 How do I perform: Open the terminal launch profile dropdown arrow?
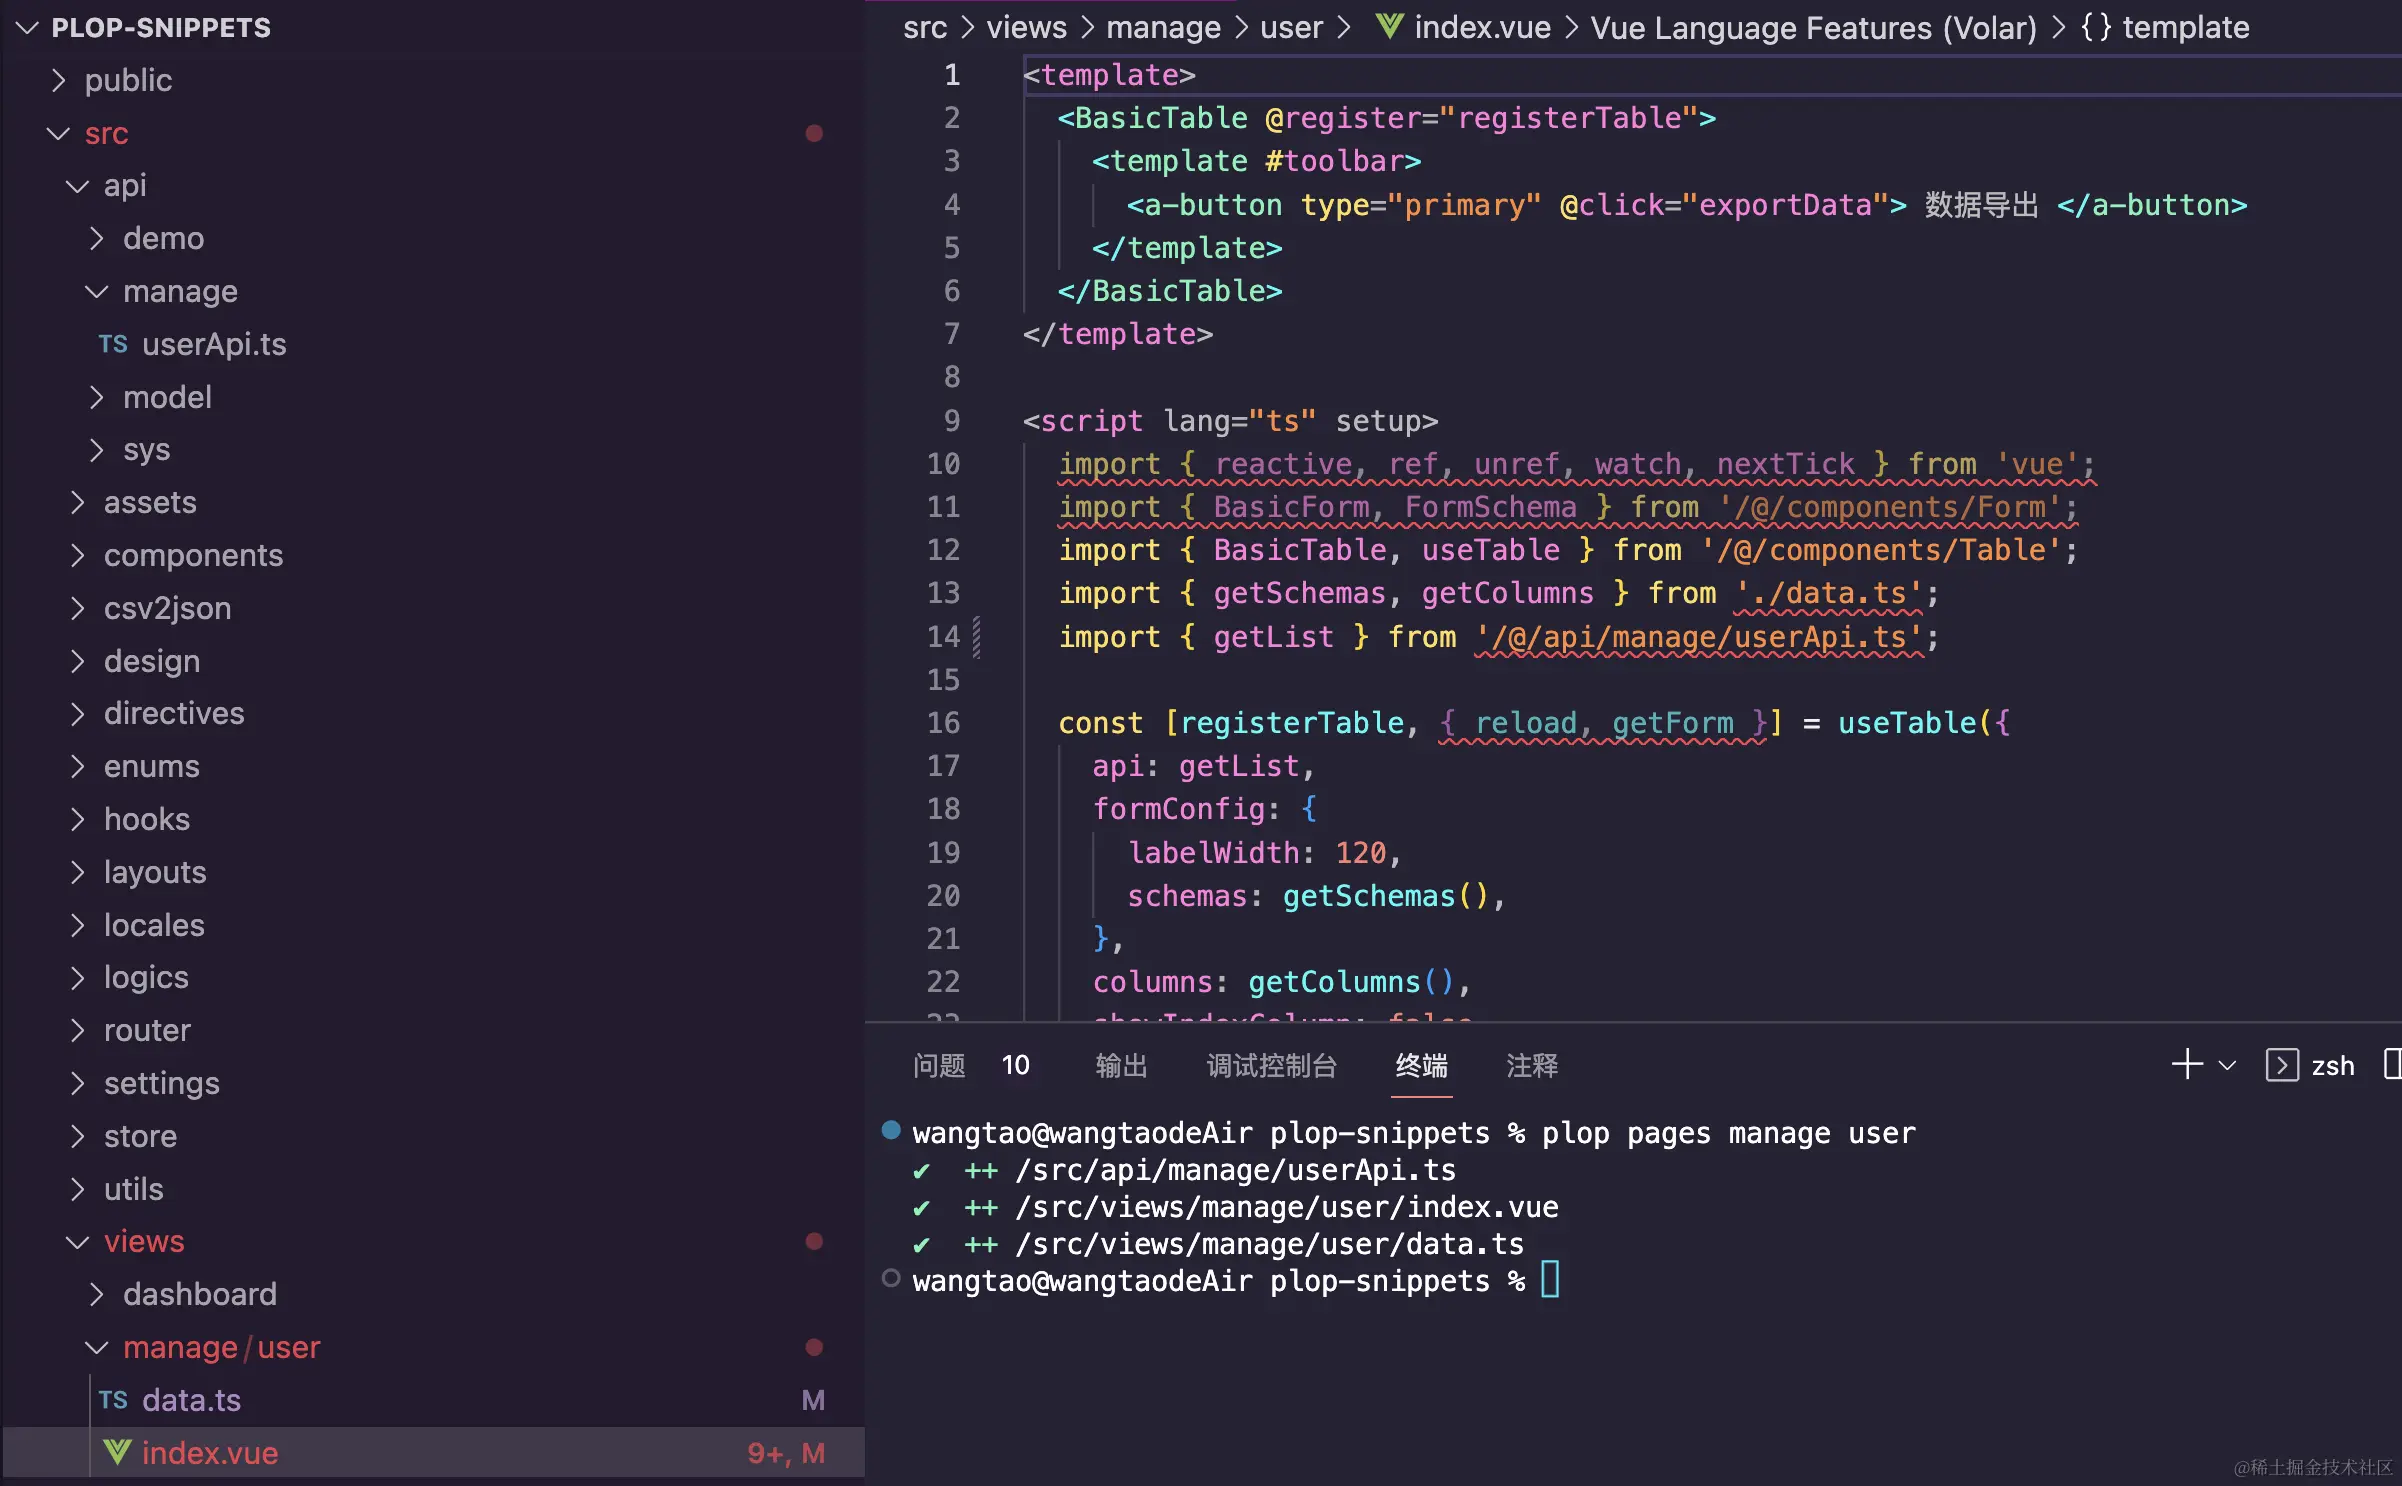tap(2227, 1066)
